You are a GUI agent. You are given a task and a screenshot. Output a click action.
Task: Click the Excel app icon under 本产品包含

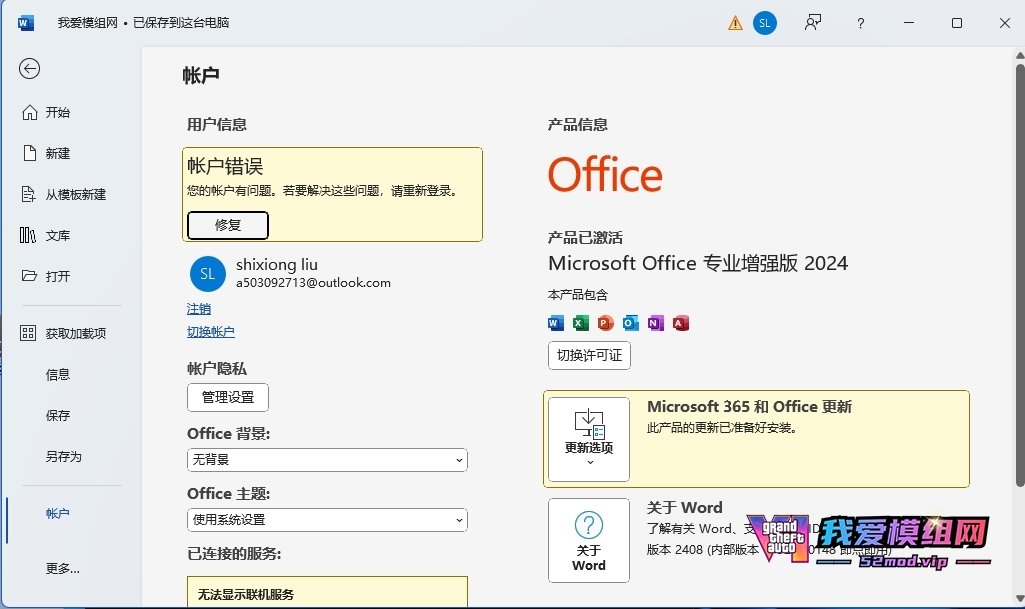pos(580,323)
